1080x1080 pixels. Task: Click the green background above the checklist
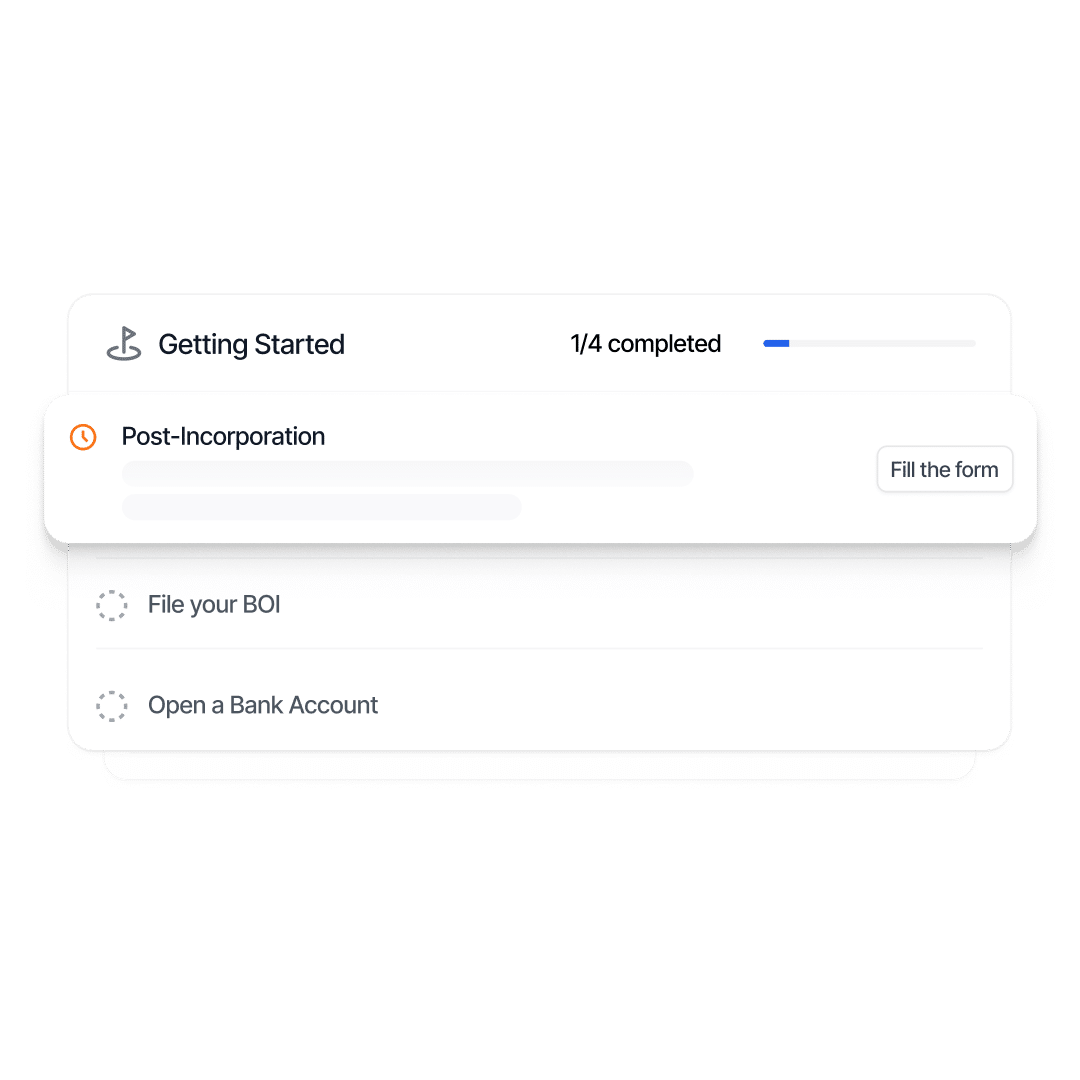click(x=540, y=150)
